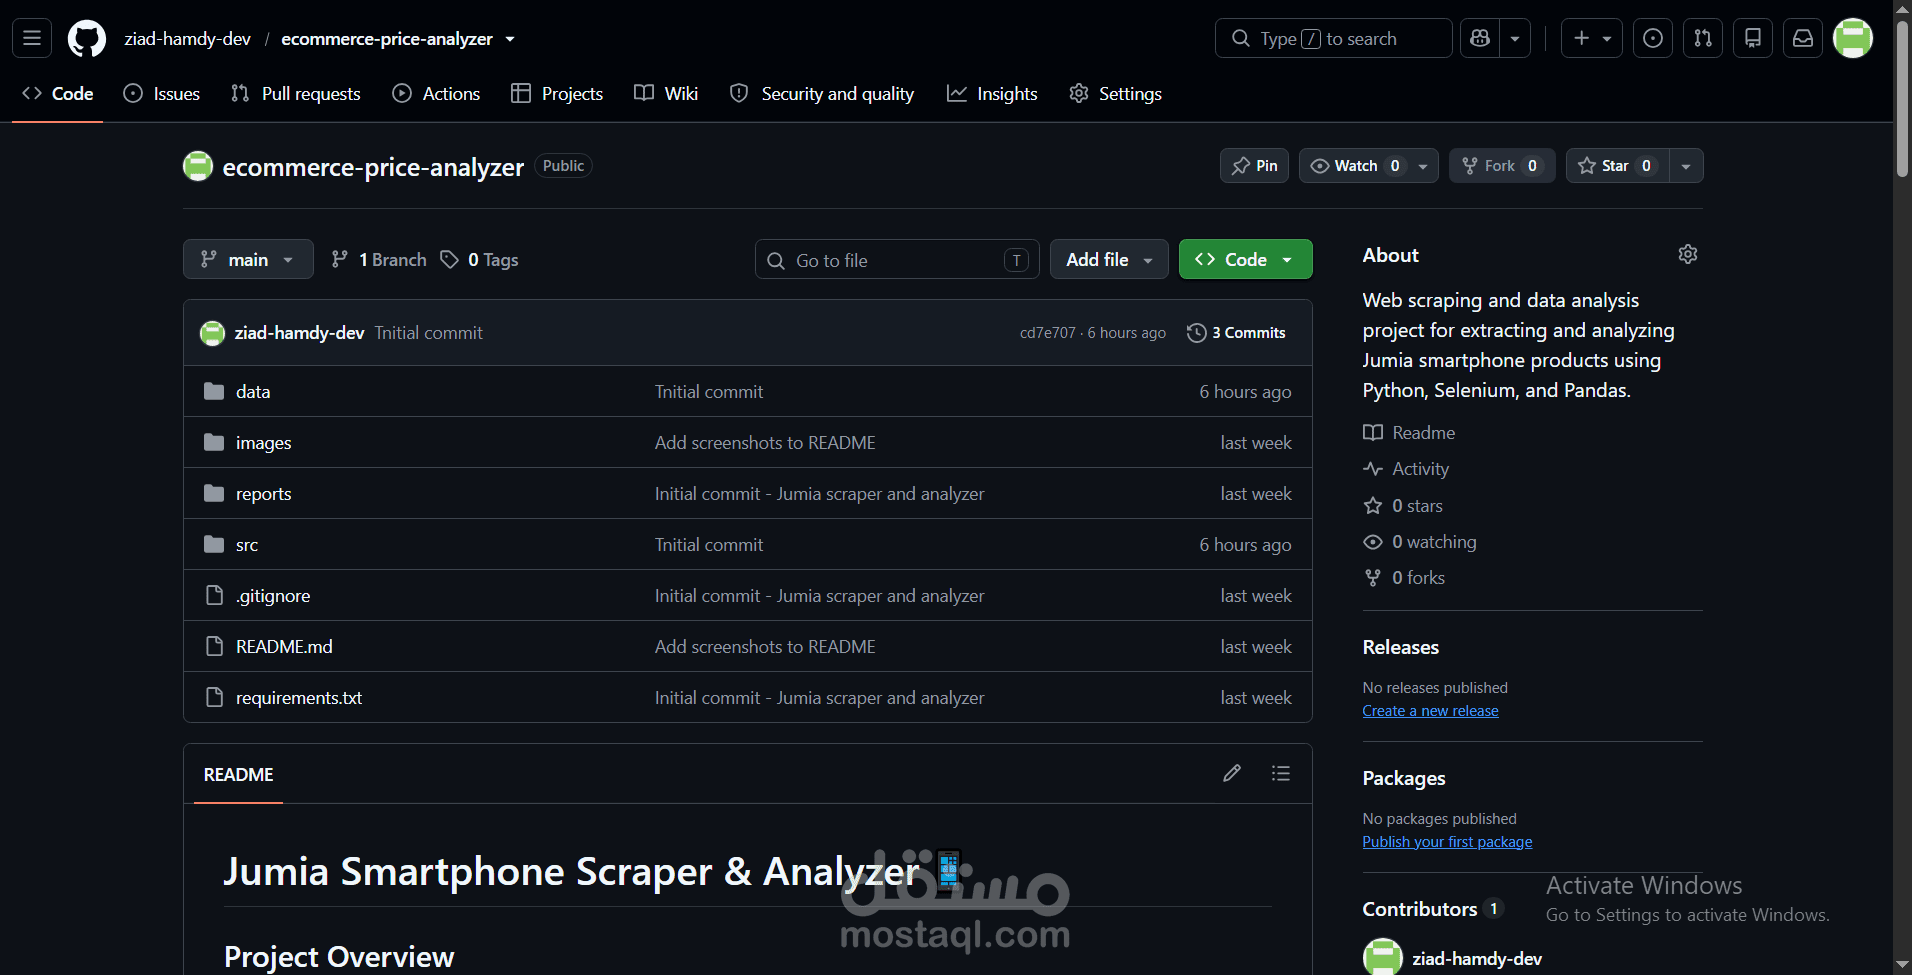Open the Actions tab

[x=436, y=94]
